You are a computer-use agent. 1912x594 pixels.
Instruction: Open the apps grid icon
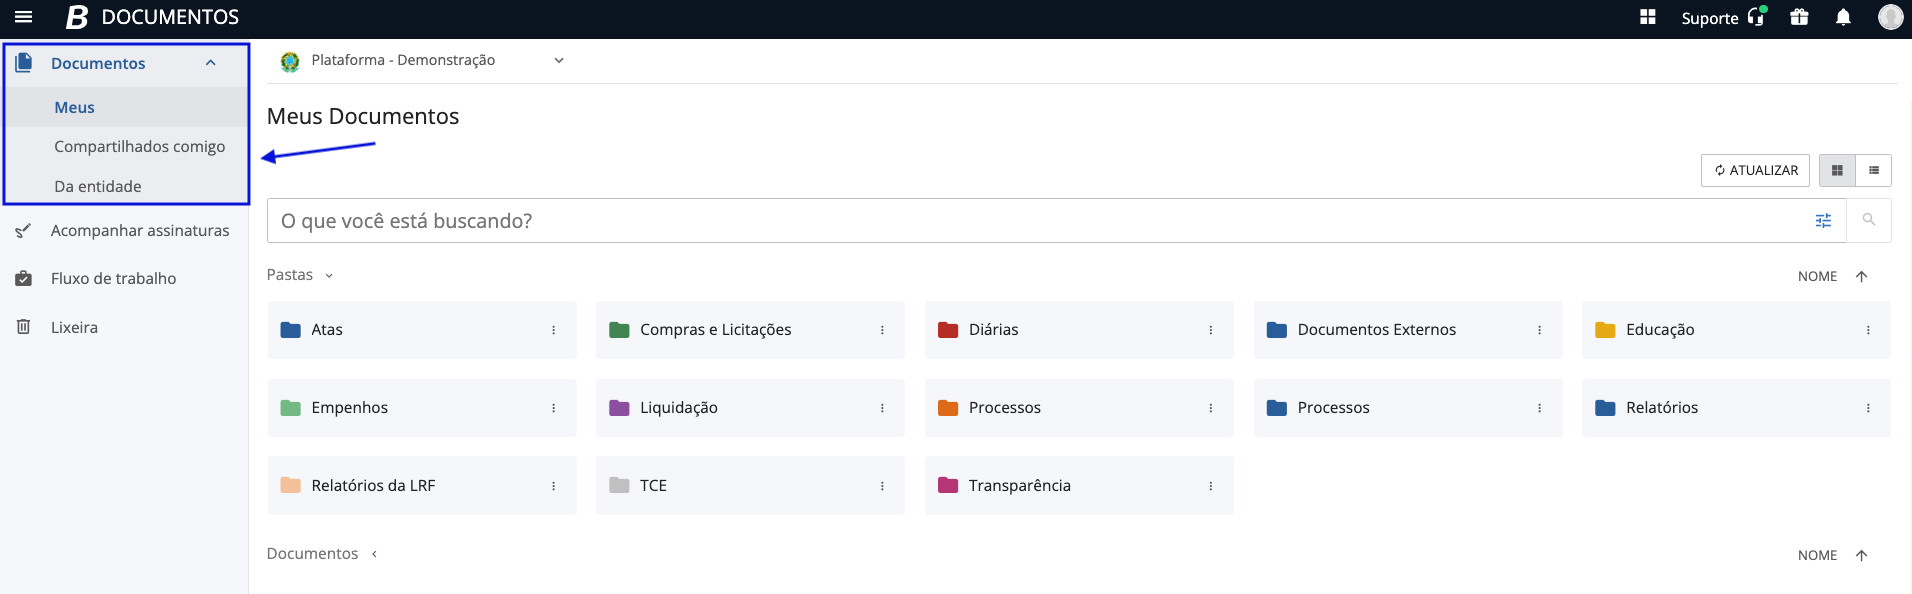tap(1648, 17)
